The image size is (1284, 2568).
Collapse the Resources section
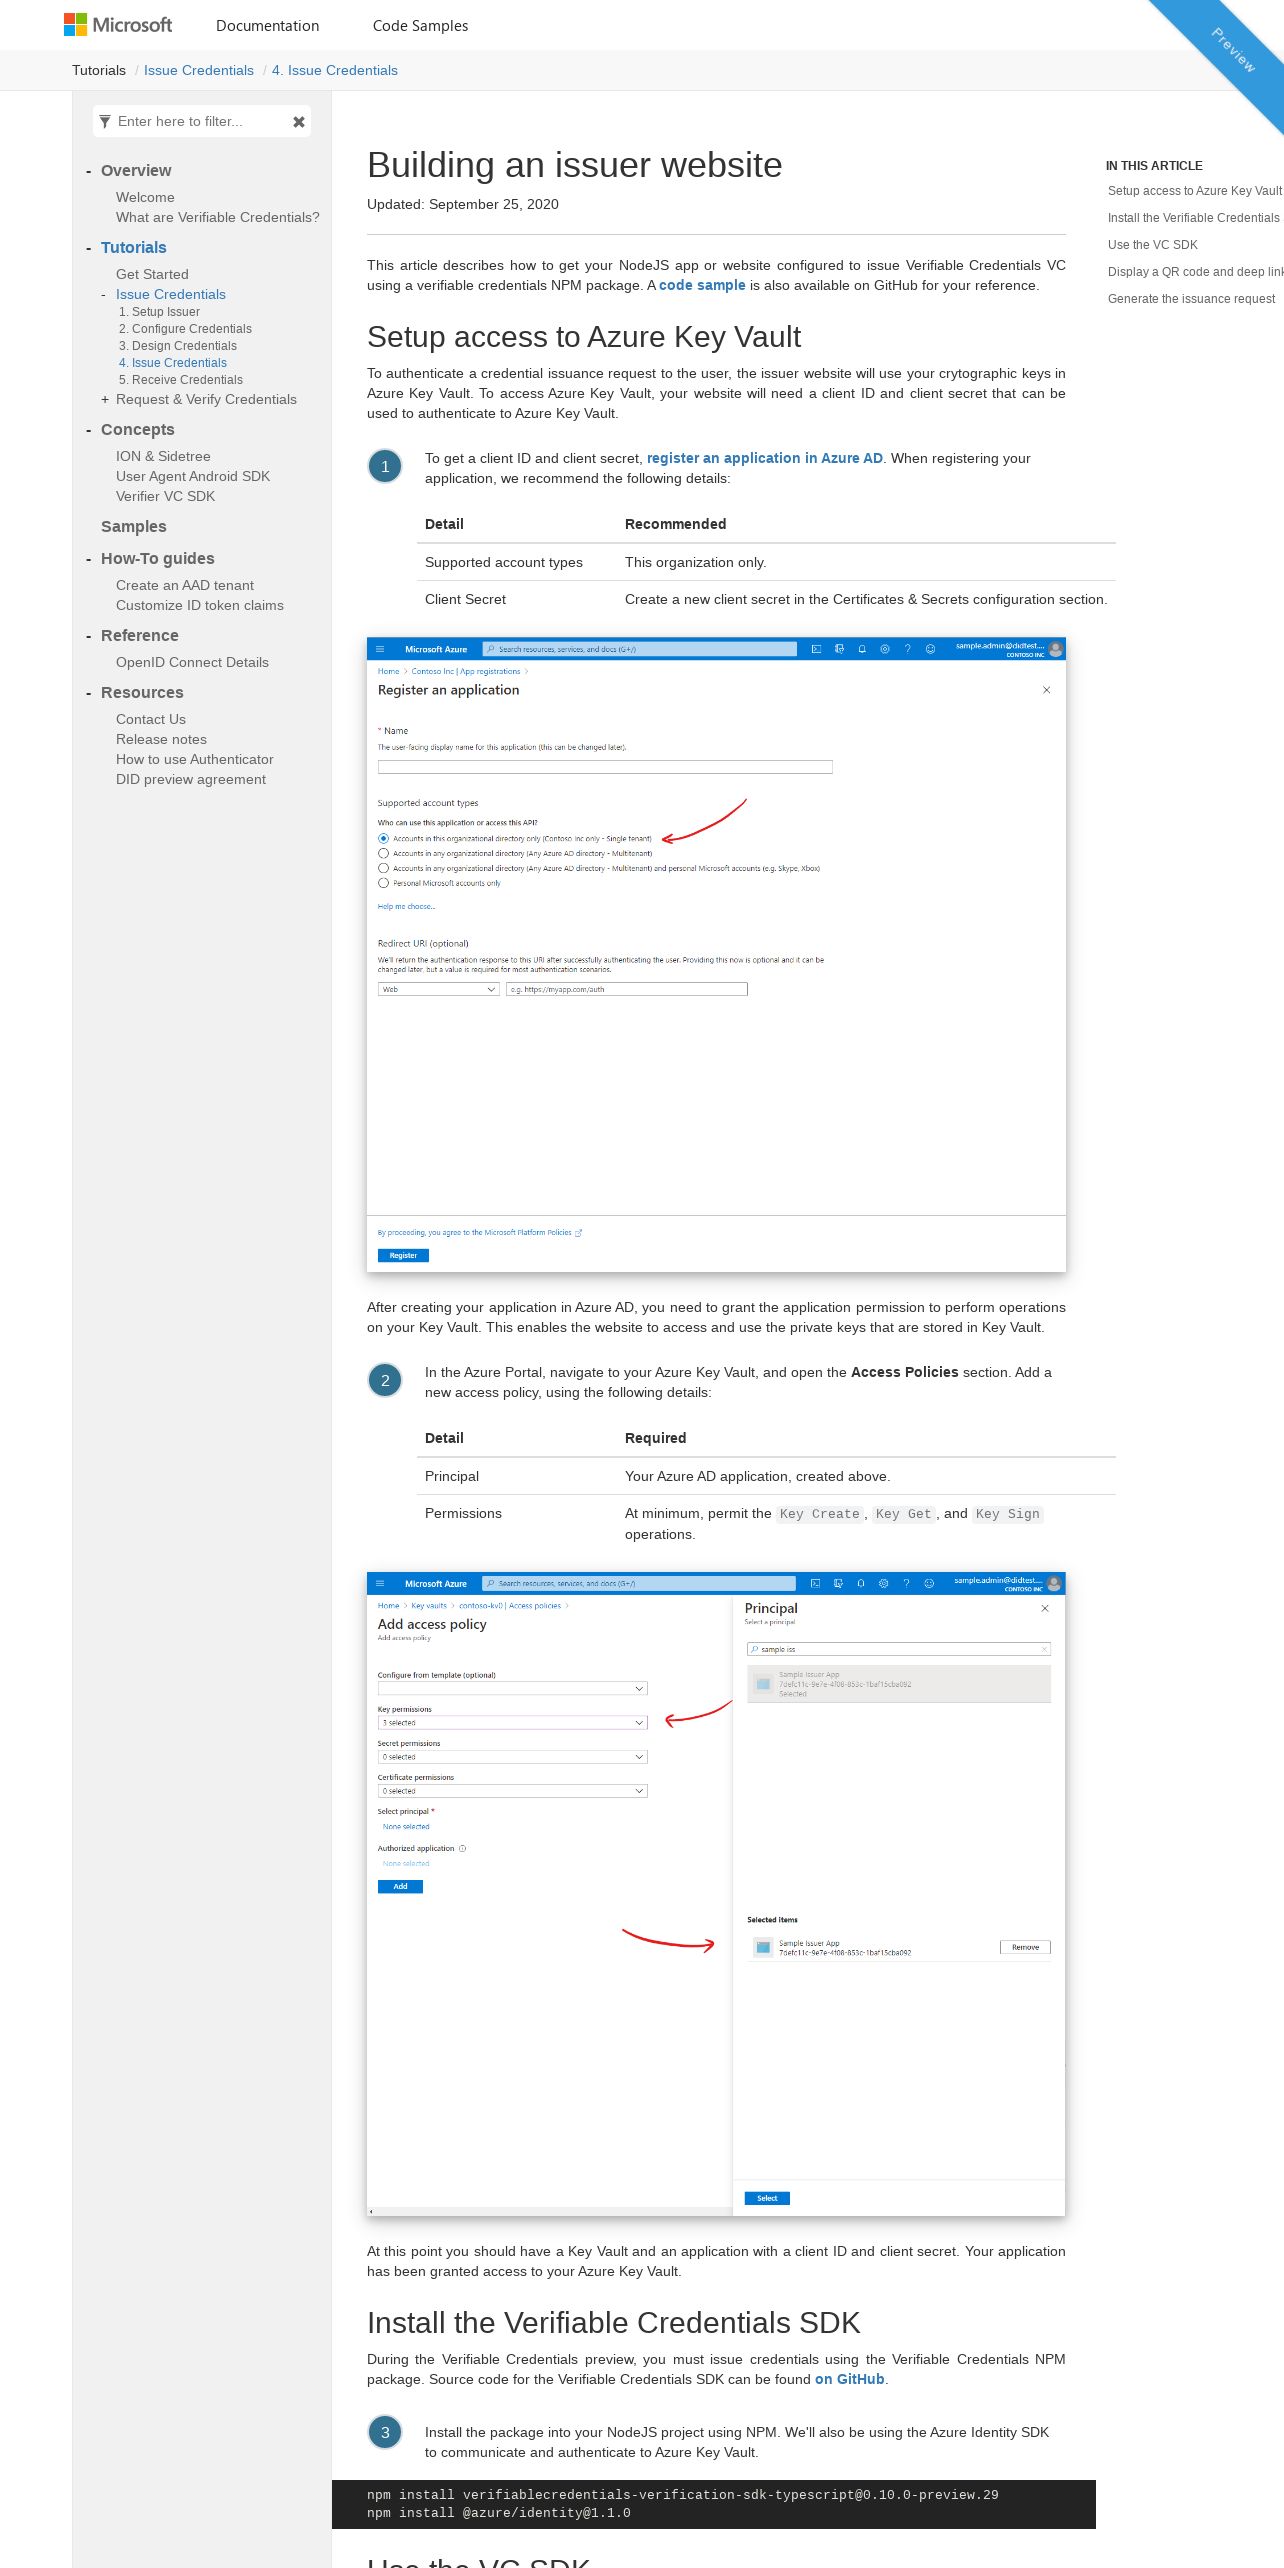tap(89, 693)
